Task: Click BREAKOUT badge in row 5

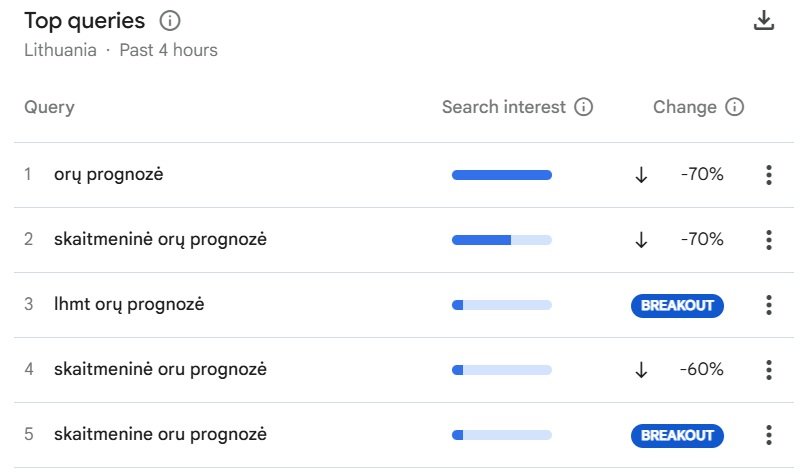Action: coord(677,436)
